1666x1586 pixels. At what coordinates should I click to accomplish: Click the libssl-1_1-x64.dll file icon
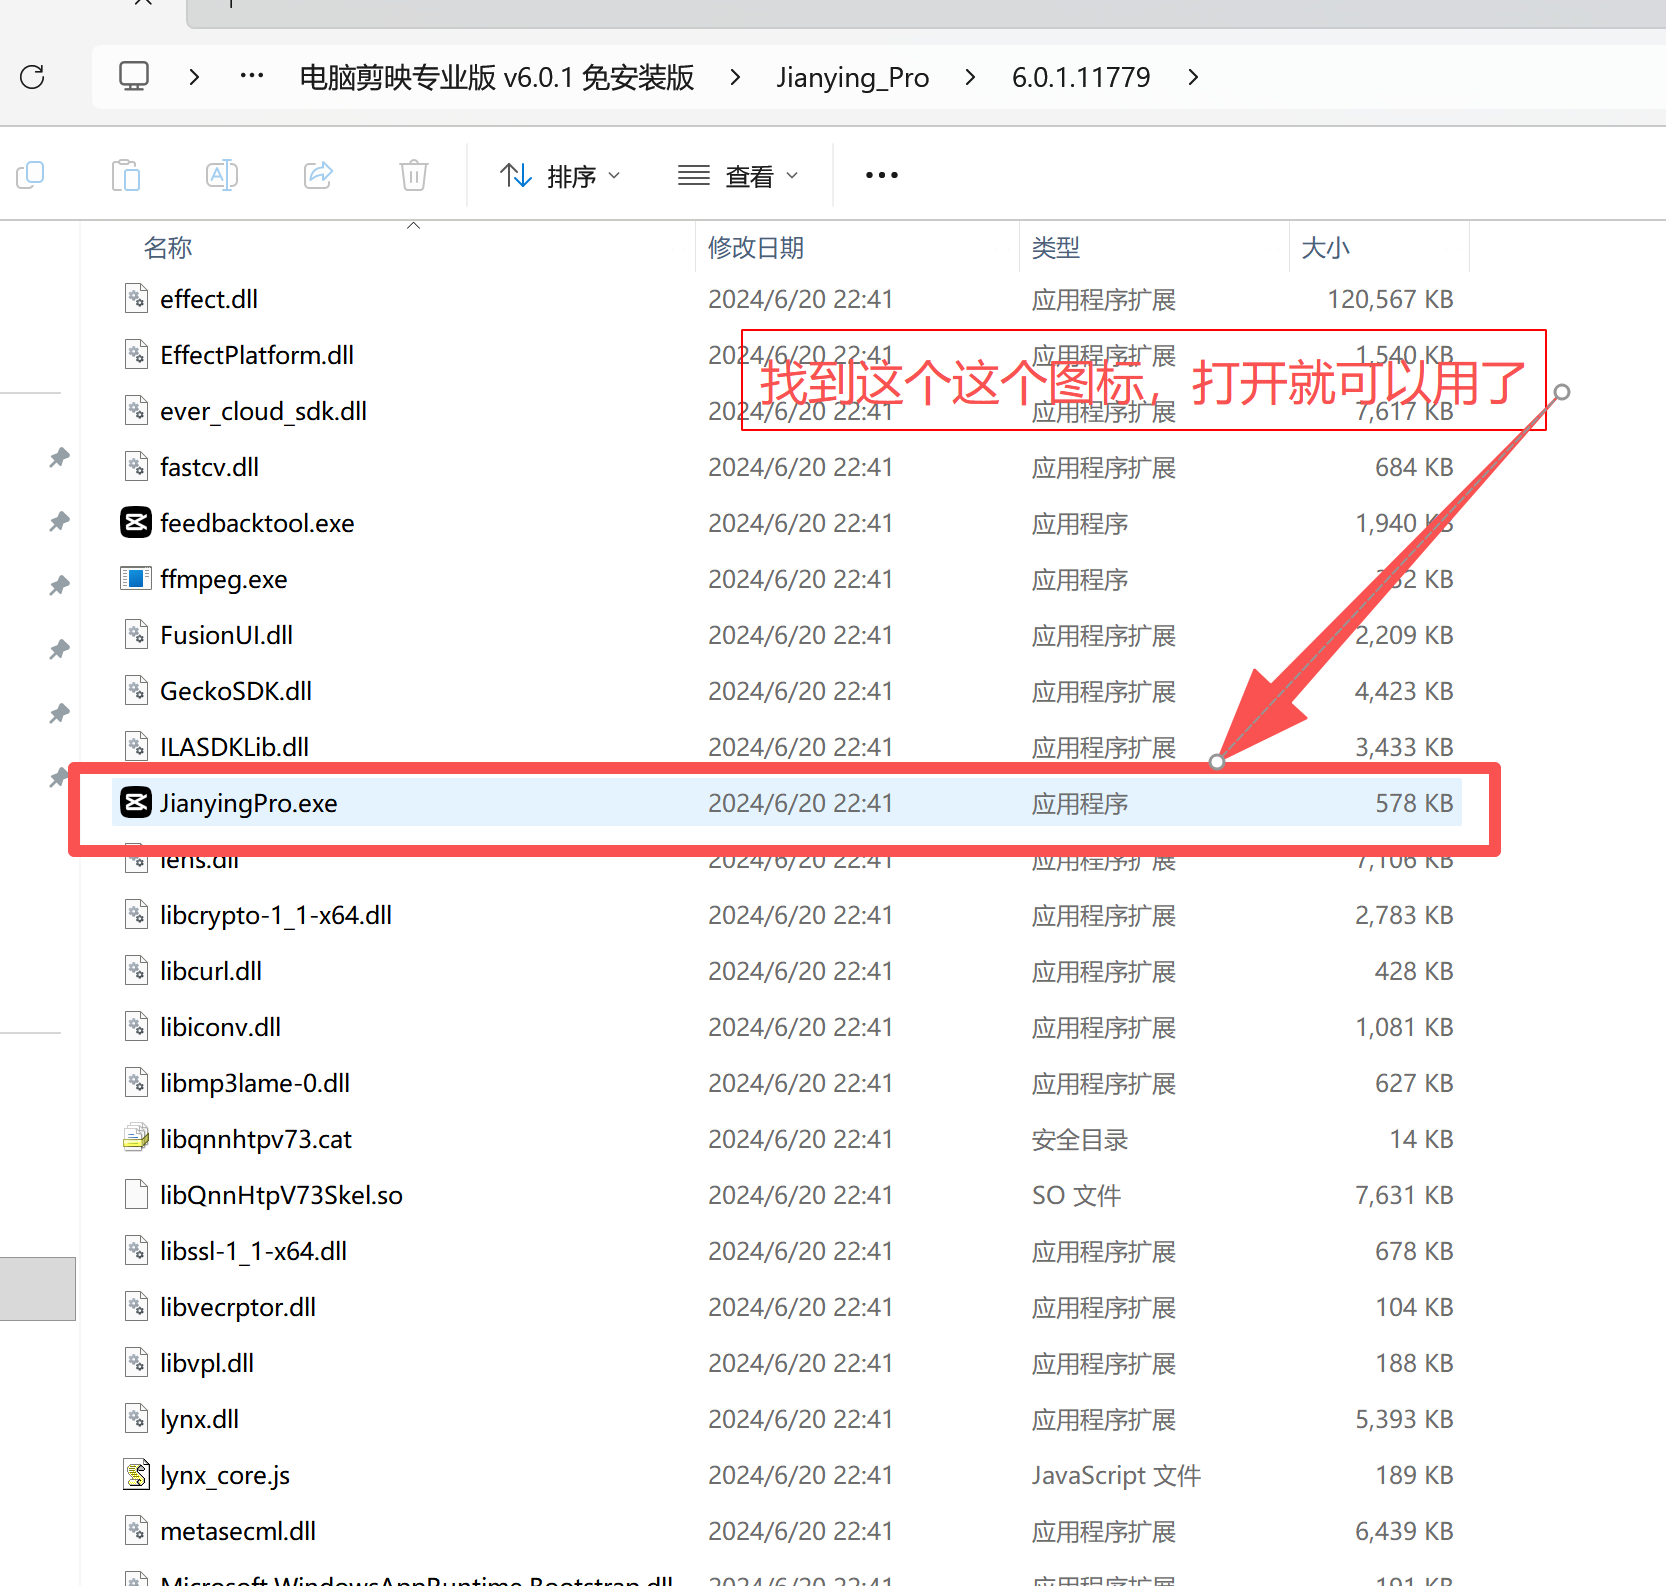[x=136, y=1250]
